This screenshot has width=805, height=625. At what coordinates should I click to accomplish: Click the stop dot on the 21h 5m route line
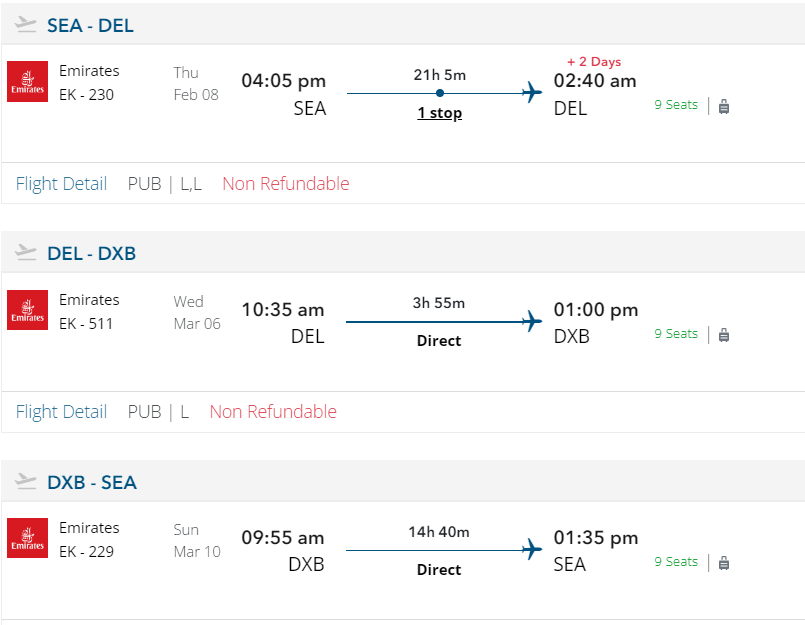[440, 93]
